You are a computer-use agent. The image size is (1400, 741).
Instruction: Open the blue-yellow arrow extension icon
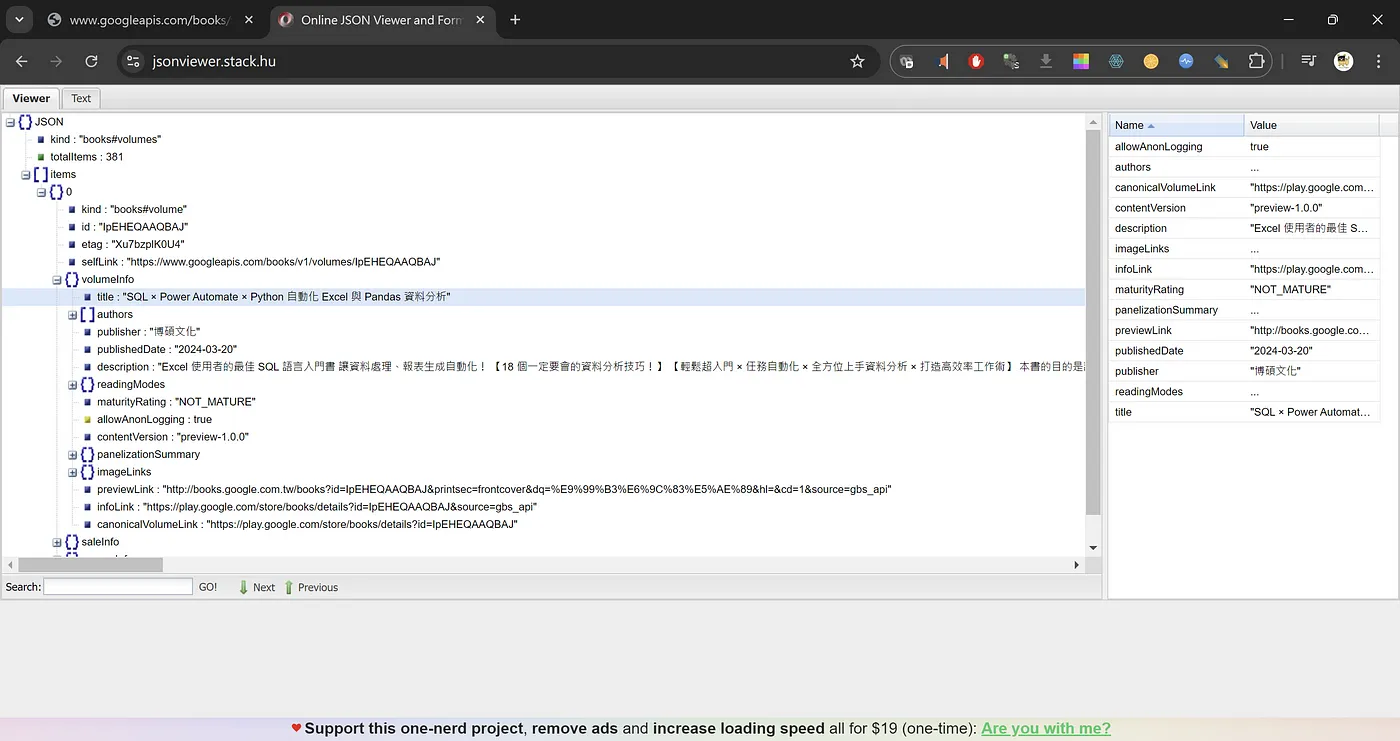tap(1221, 61)
